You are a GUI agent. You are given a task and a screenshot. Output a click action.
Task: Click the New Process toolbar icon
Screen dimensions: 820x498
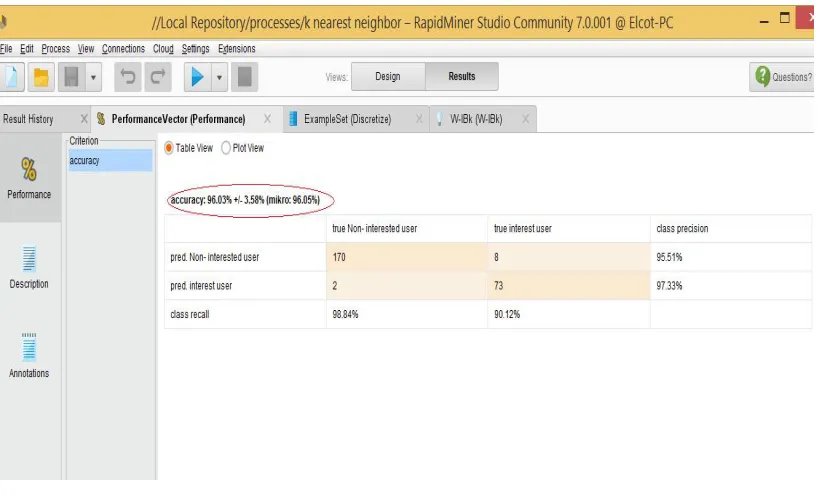click(12, 77)
